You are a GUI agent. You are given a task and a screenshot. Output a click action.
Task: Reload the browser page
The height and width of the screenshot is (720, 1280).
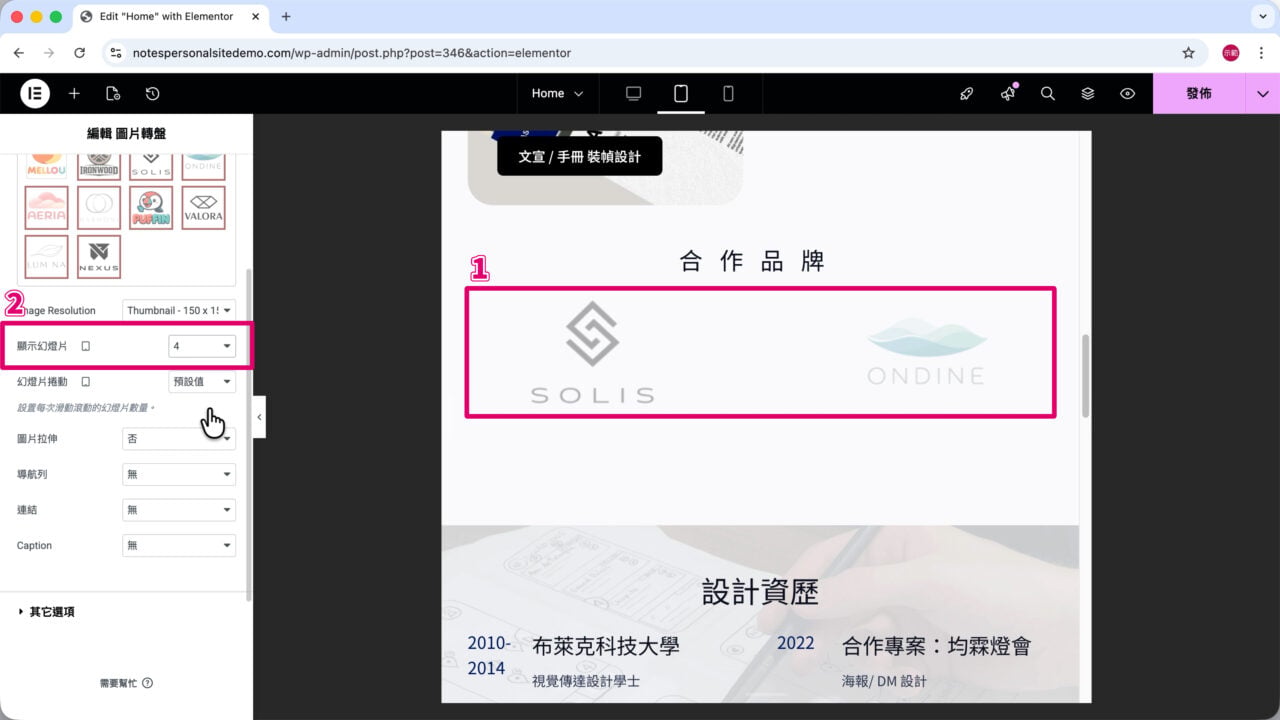point(80,52)
